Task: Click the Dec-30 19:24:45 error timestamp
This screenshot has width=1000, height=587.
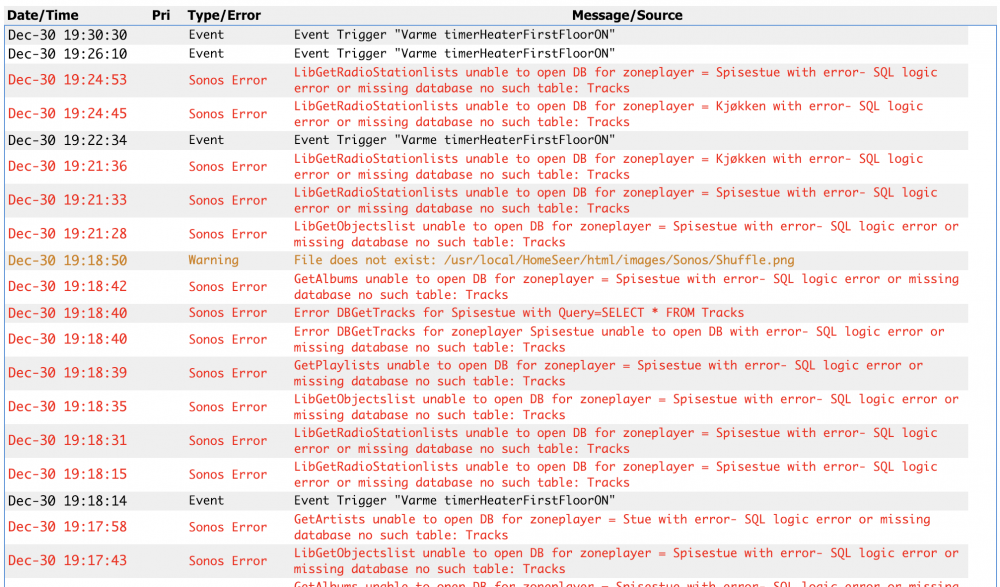Action: 67,114
